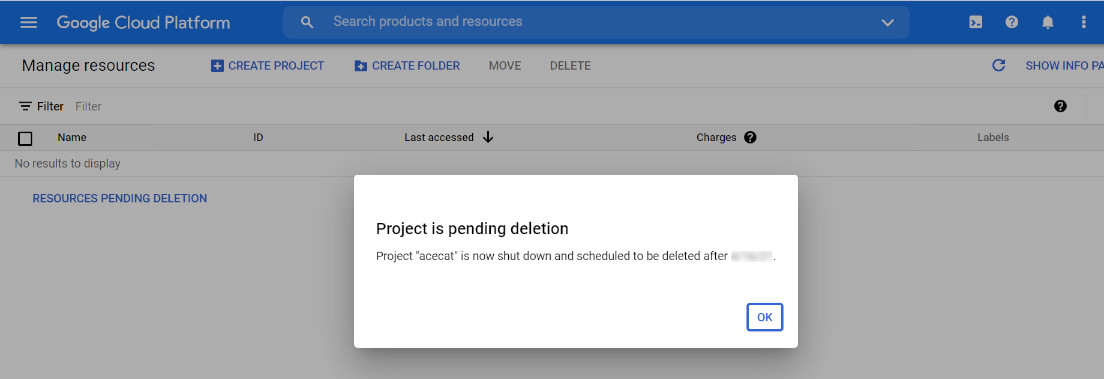Click the Google Cloud Platform logo text
This screenshot has width=1104, height=379.
[x=143, y=23]
